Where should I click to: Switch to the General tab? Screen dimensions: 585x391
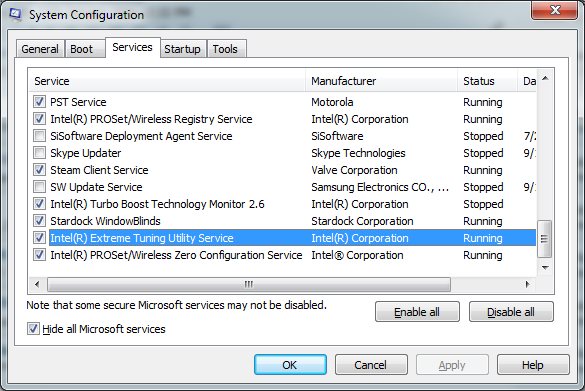[40, 49]
